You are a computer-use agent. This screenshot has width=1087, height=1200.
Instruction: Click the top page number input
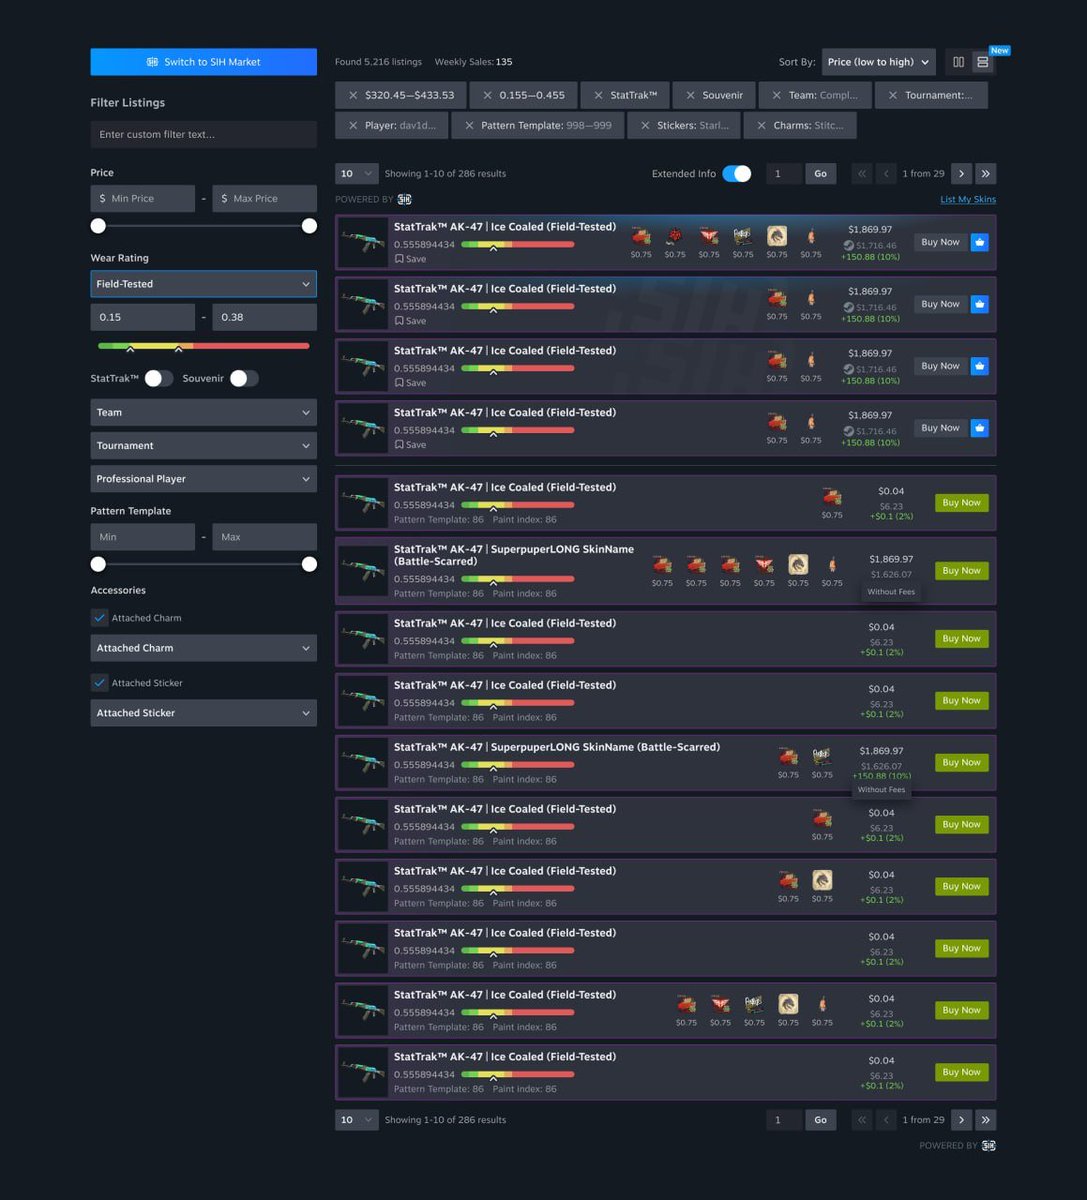tap(784, 174)
